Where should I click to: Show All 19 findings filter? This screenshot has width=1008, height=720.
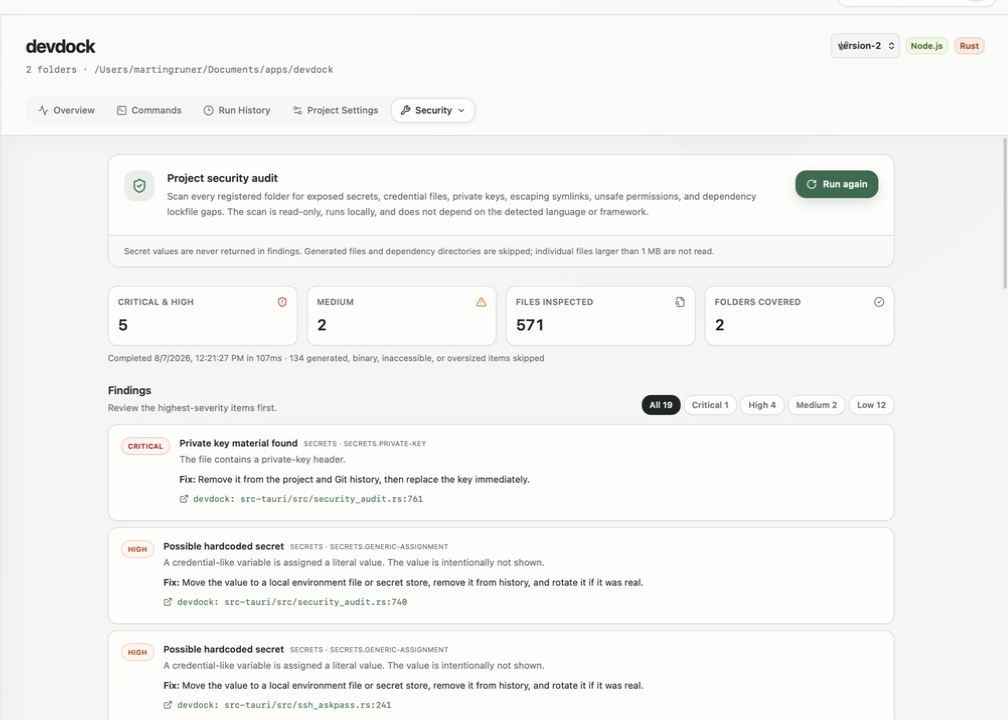coord(661,405)
